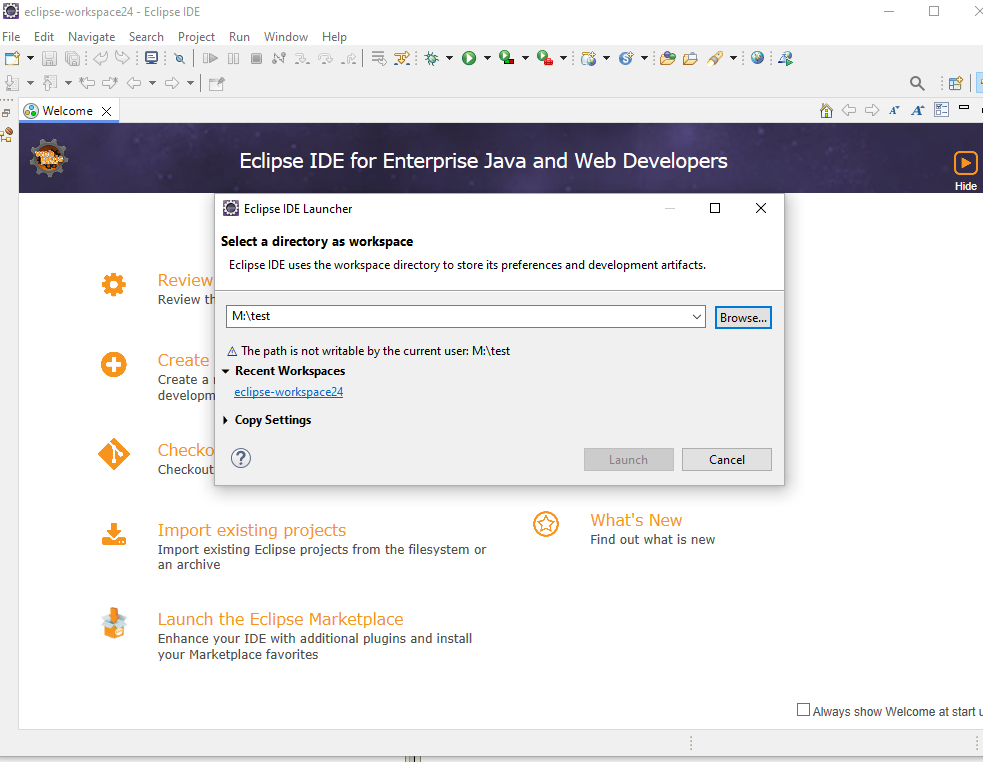Image resolution: width=983 pixels, height=762 pixels.
Task: Open the Project menu
Action: [x=196, y=37]
